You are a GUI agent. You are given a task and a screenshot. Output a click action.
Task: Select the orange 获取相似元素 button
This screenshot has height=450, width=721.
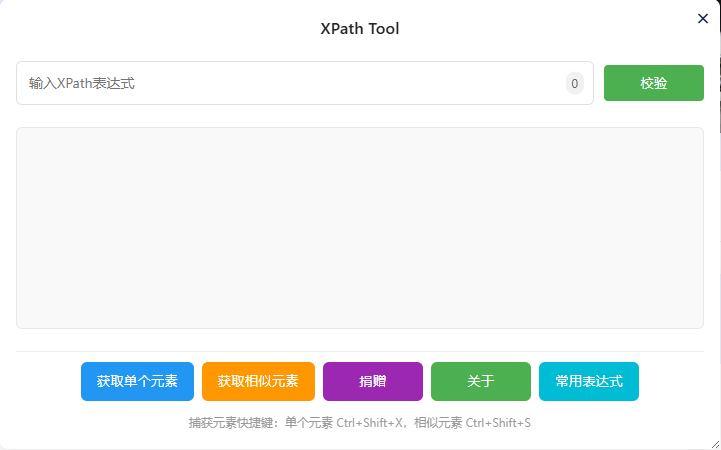click(258, 381)
